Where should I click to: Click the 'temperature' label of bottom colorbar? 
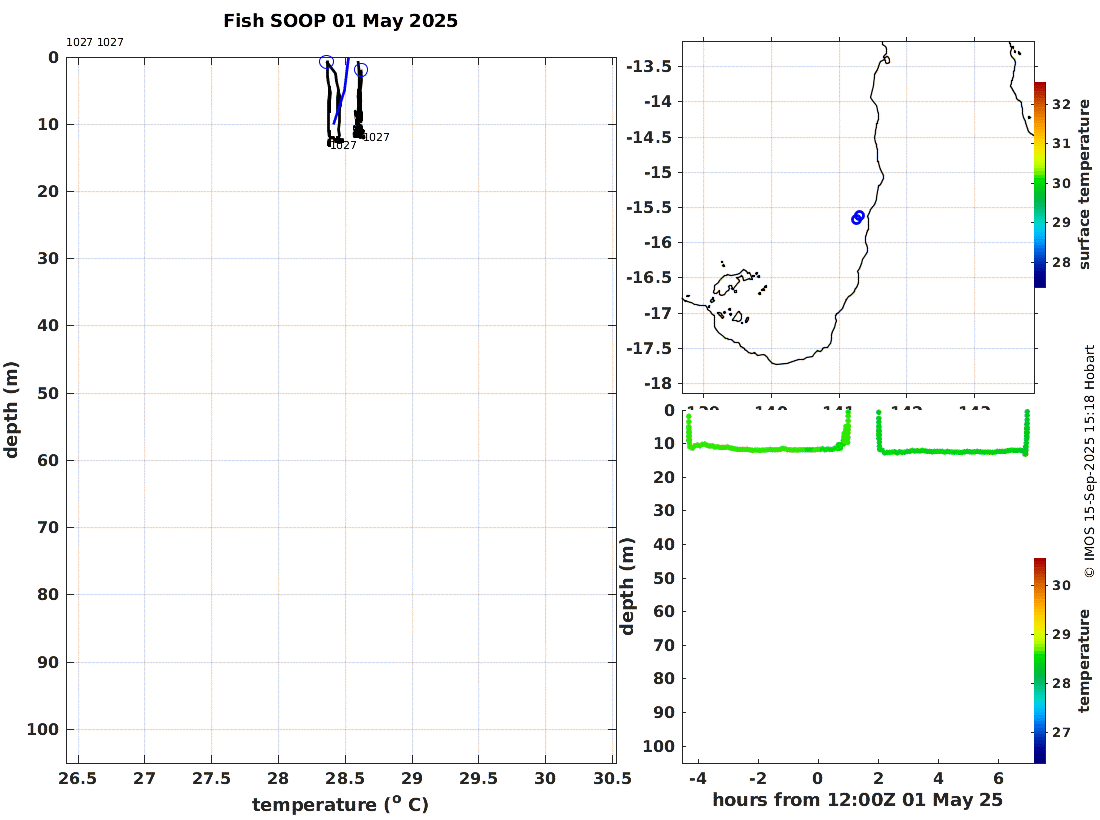(x=1085, y=660)
